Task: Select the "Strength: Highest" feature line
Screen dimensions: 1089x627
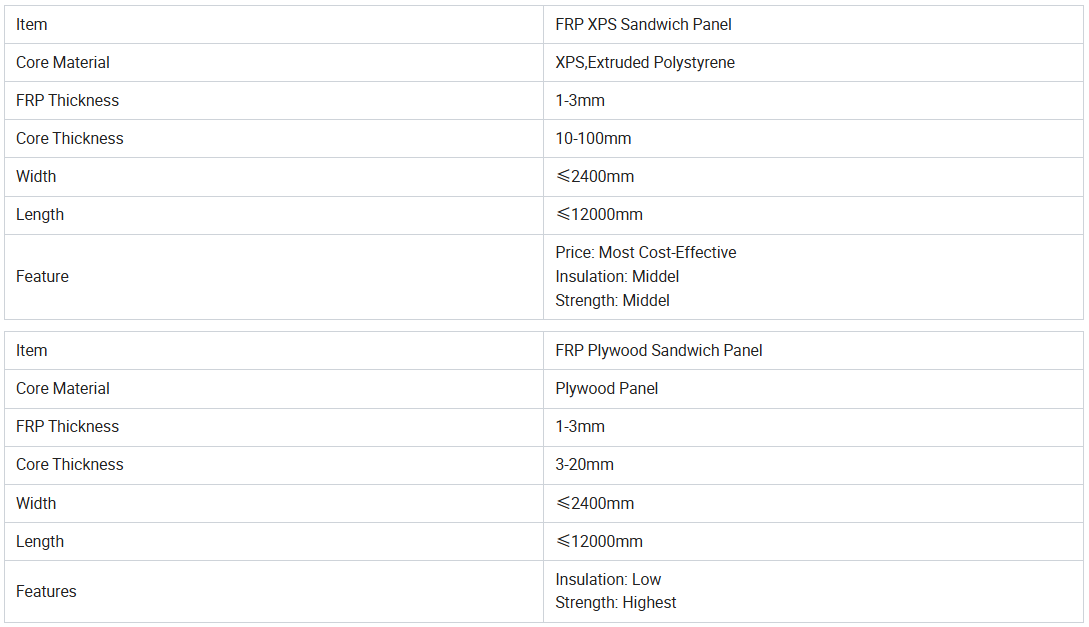Action: pyautogui.click(x=615, y=602)
